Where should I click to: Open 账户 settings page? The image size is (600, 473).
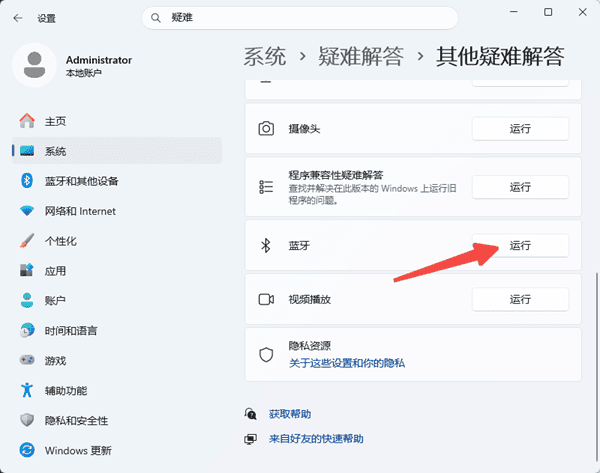tap(117, 300)
